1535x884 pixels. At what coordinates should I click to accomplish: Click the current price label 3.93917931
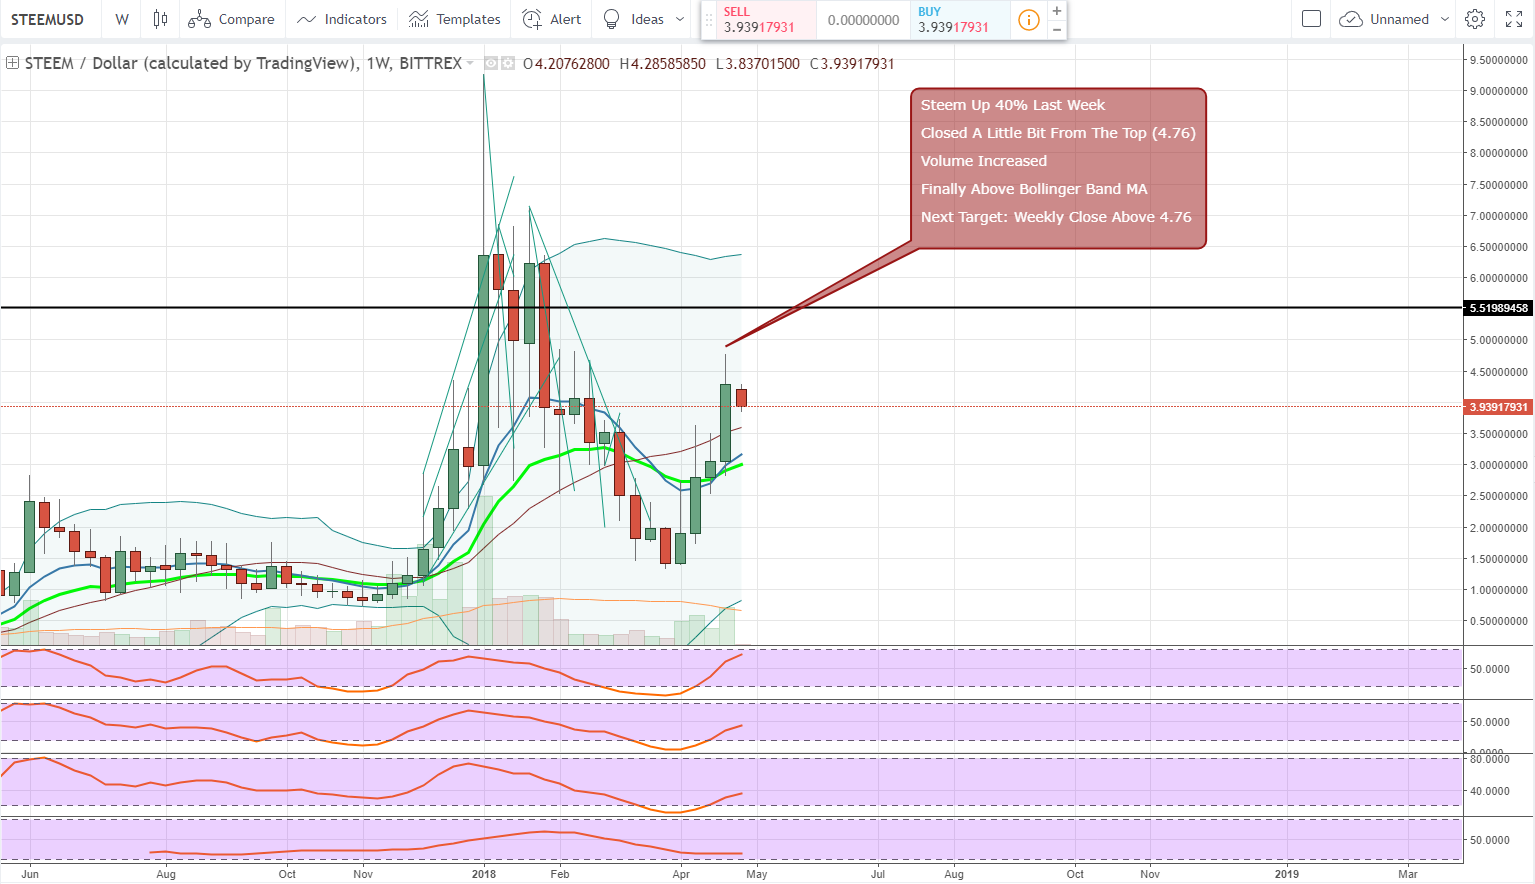pyautogui.click(x=1498, y=407)
